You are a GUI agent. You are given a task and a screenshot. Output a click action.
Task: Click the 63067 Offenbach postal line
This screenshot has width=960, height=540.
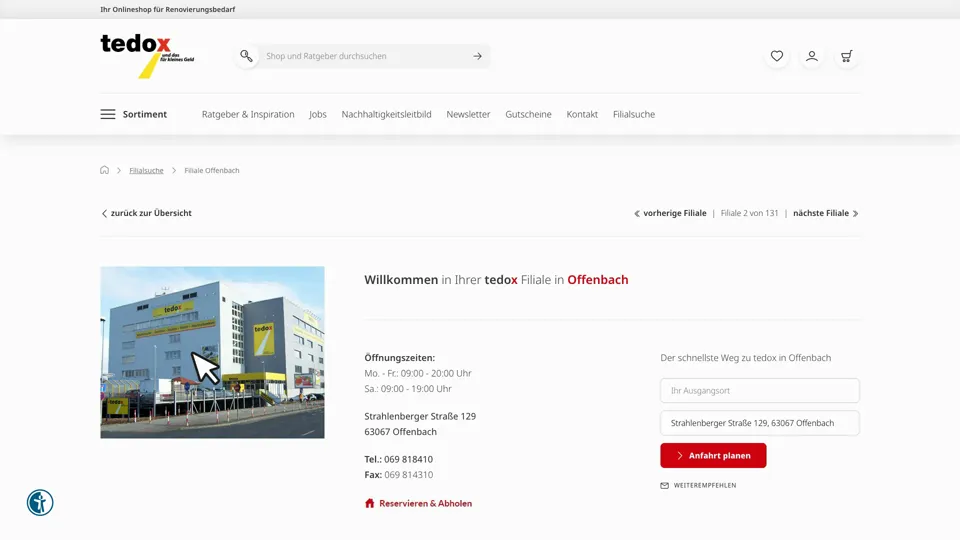(x=400, y=432)
